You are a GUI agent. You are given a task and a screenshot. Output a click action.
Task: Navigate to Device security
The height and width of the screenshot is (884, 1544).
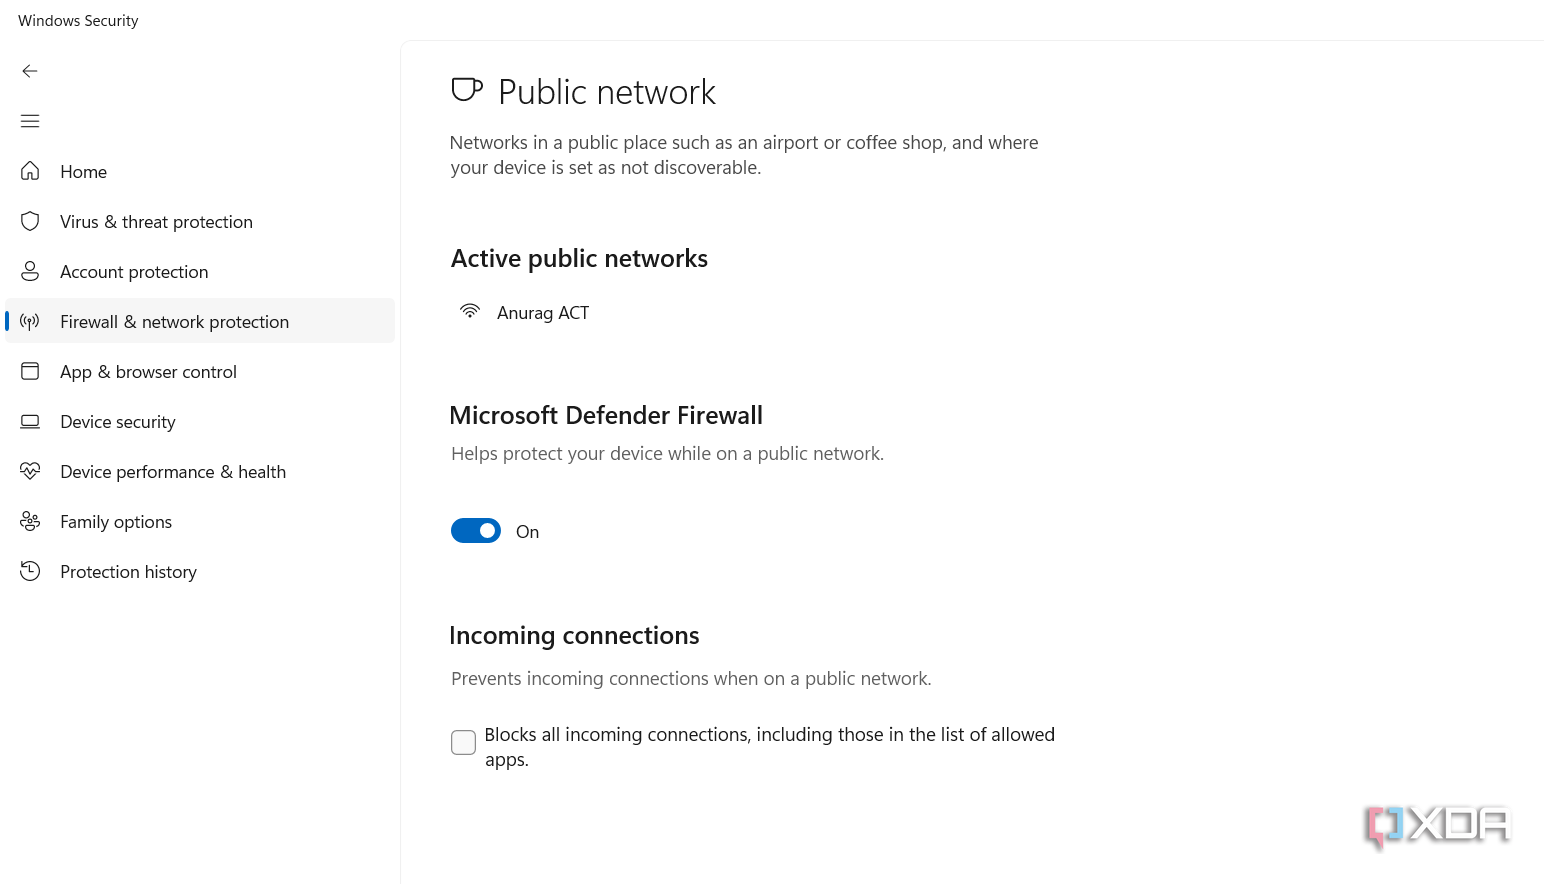click(200, 421)
